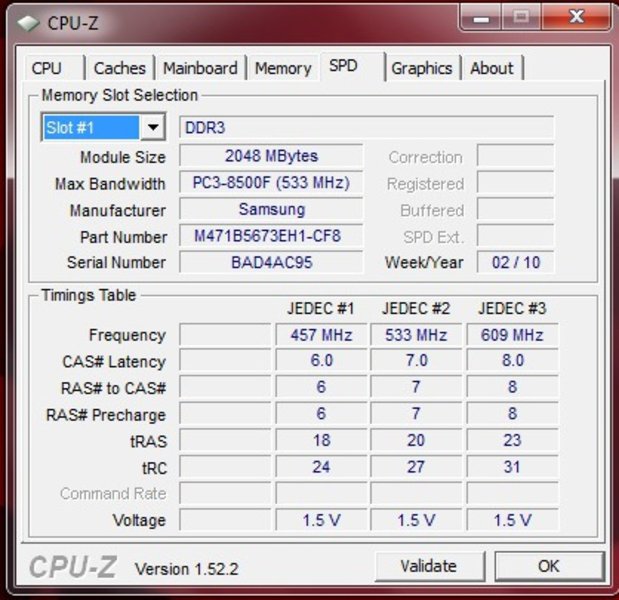Click the Frequency row label

coord(127,335)
